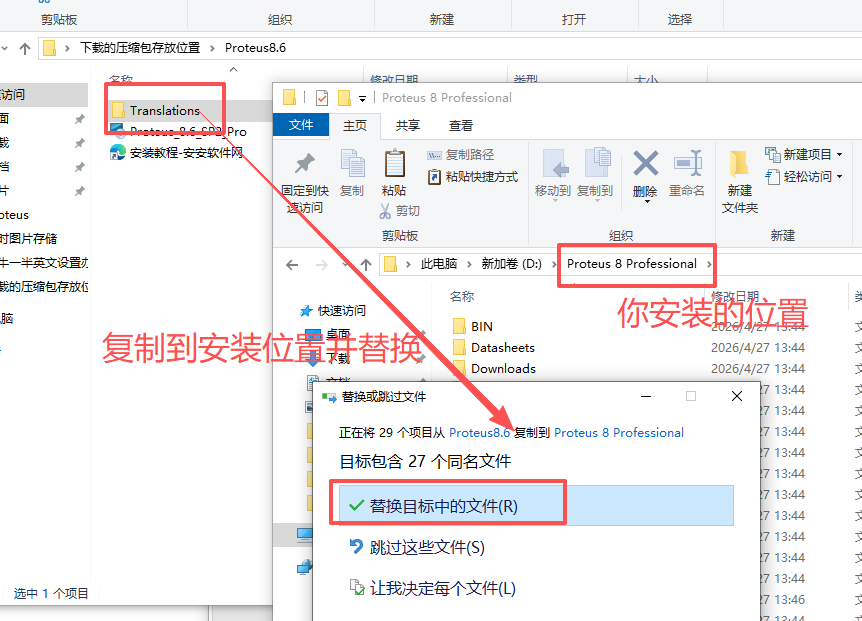Click the New folder icon in title bar
Screen dimensions: 862x621
pyautogui.click(x=344, y=98)
